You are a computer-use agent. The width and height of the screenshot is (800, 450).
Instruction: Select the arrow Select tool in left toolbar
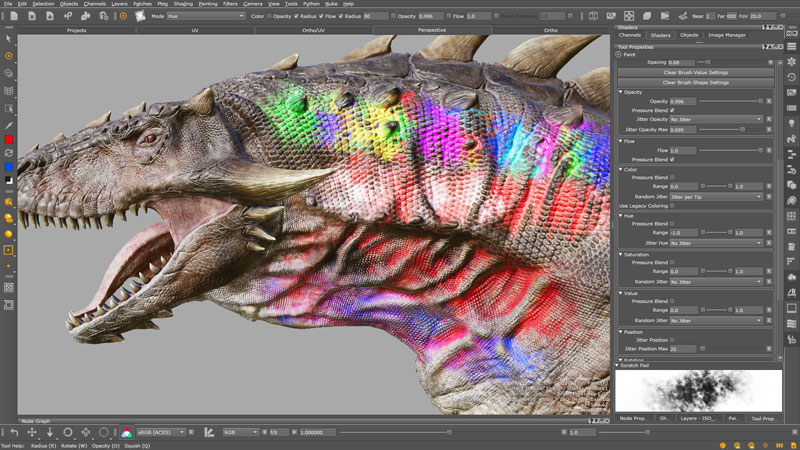click(9, 39)
